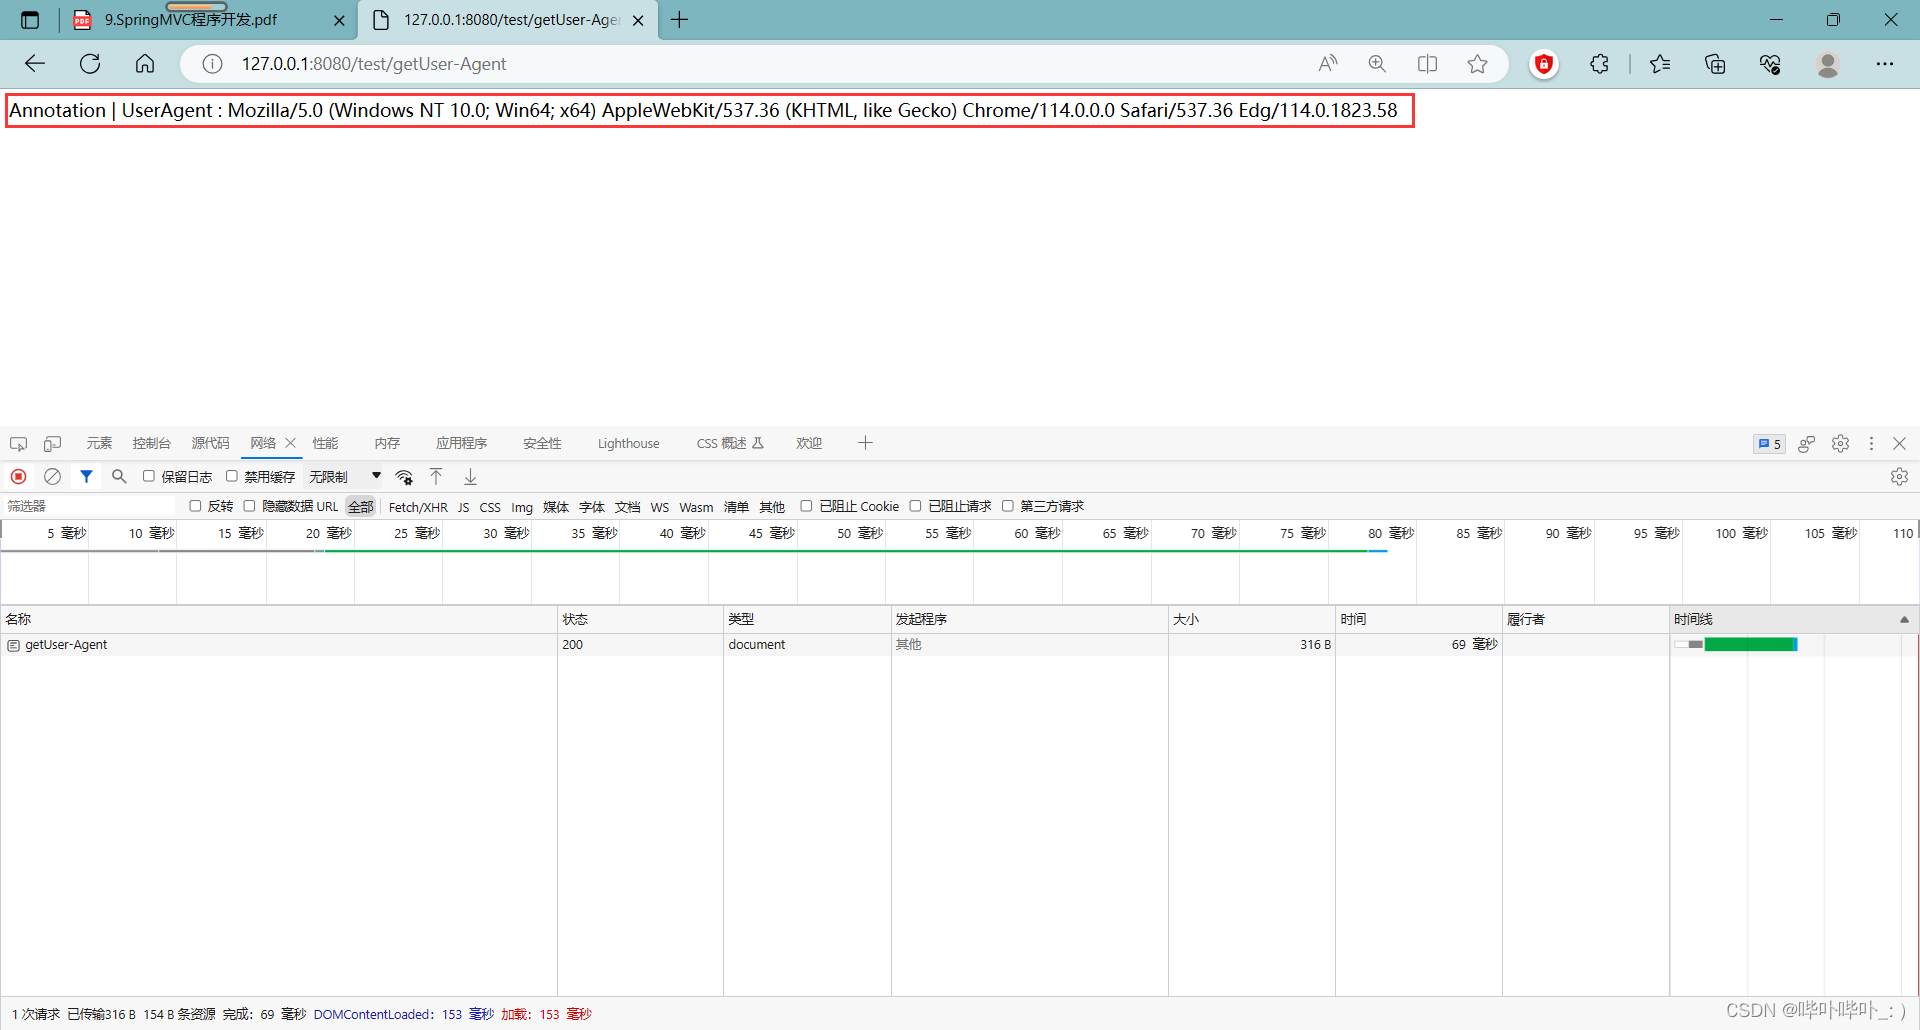Screen dimensions: 1920x1030
Task: Open DevTools settings gear
Action: click(1840, 443)
